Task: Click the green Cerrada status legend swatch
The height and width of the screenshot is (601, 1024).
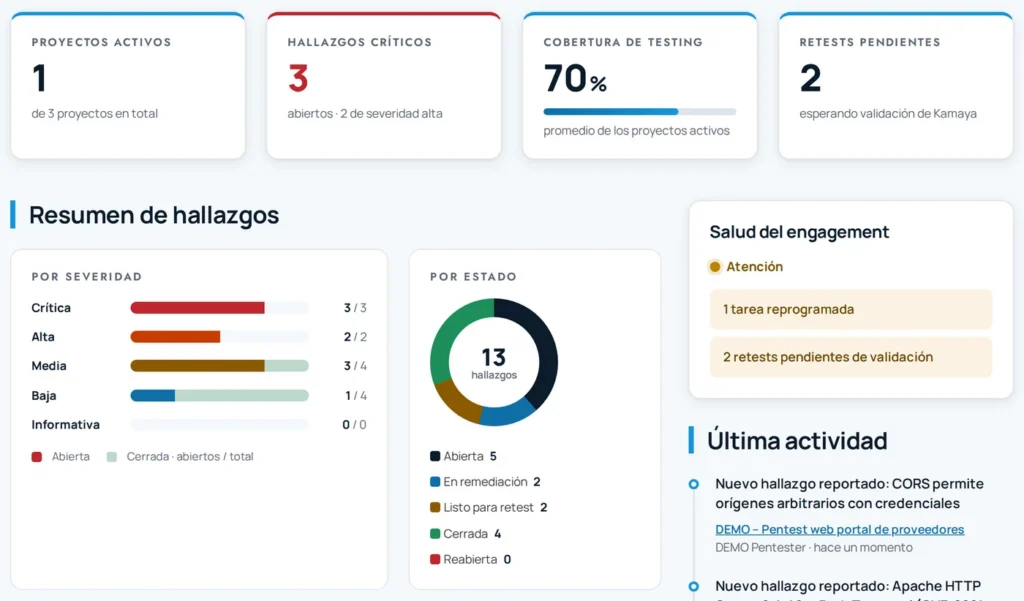Action: point(435,533)
